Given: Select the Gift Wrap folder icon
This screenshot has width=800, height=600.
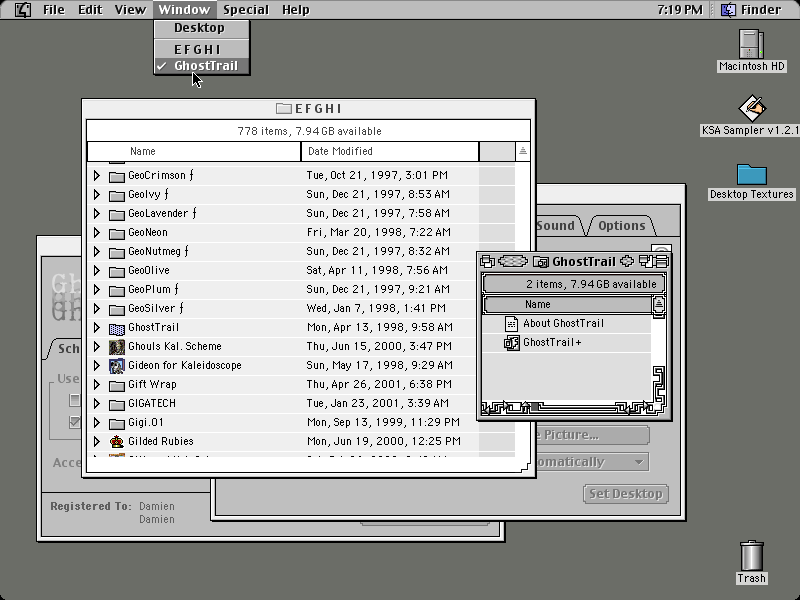Looking at the screenshot, I should click(117, 386).
